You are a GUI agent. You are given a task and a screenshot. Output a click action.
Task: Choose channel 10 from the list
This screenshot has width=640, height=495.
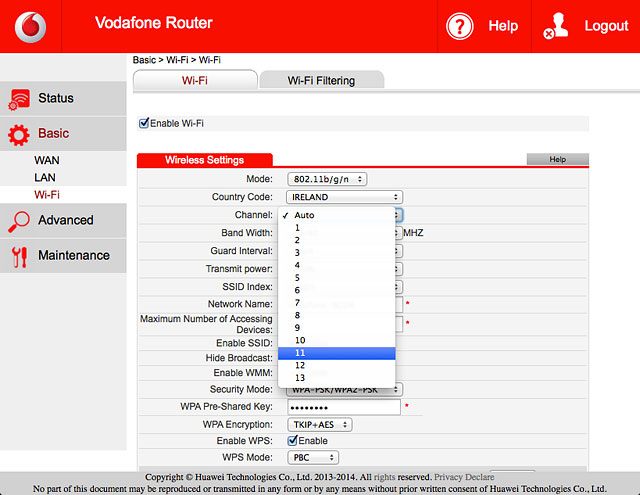coord(337,340)
